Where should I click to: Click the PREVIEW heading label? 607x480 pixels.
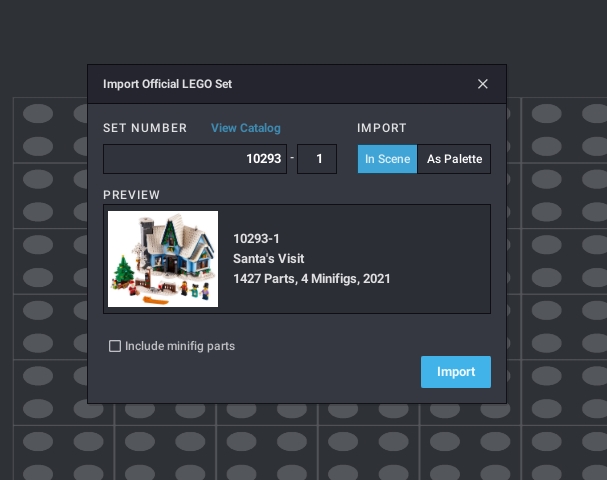[131, 195]
